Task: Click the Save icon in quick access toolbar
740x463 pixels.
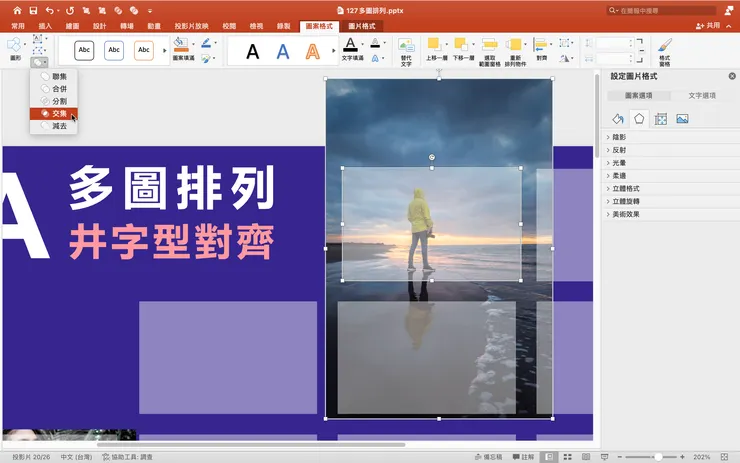Action: (33, 10)
